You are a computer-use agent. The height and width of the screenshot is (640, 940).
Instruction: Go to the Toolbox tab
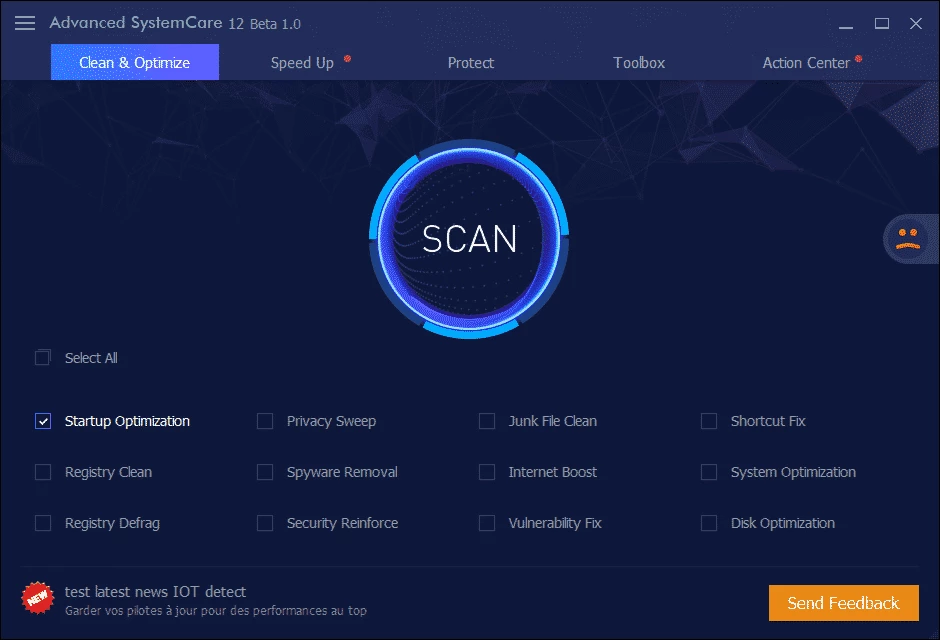coord(639,63)
